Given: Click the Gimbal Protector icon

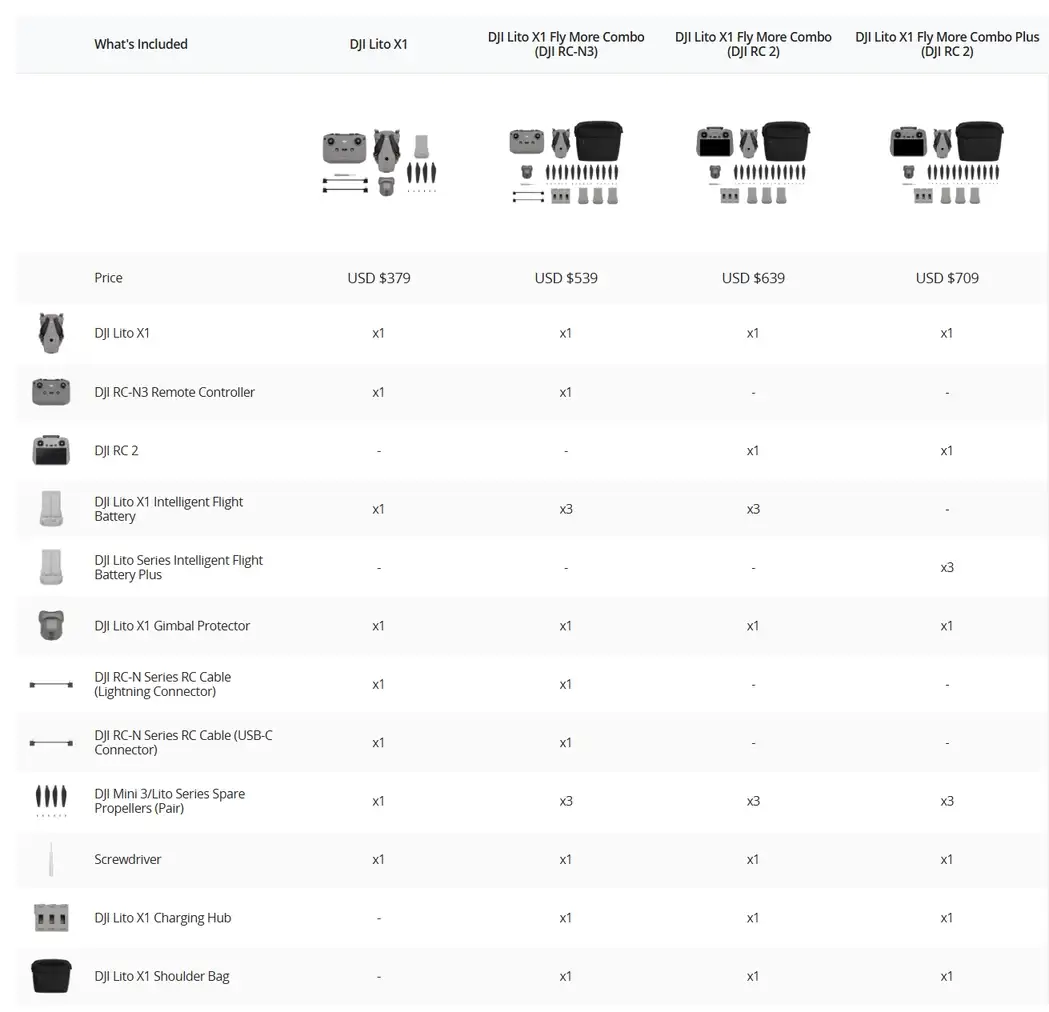Looking at the screenshot, I should (x=51, y=625).
